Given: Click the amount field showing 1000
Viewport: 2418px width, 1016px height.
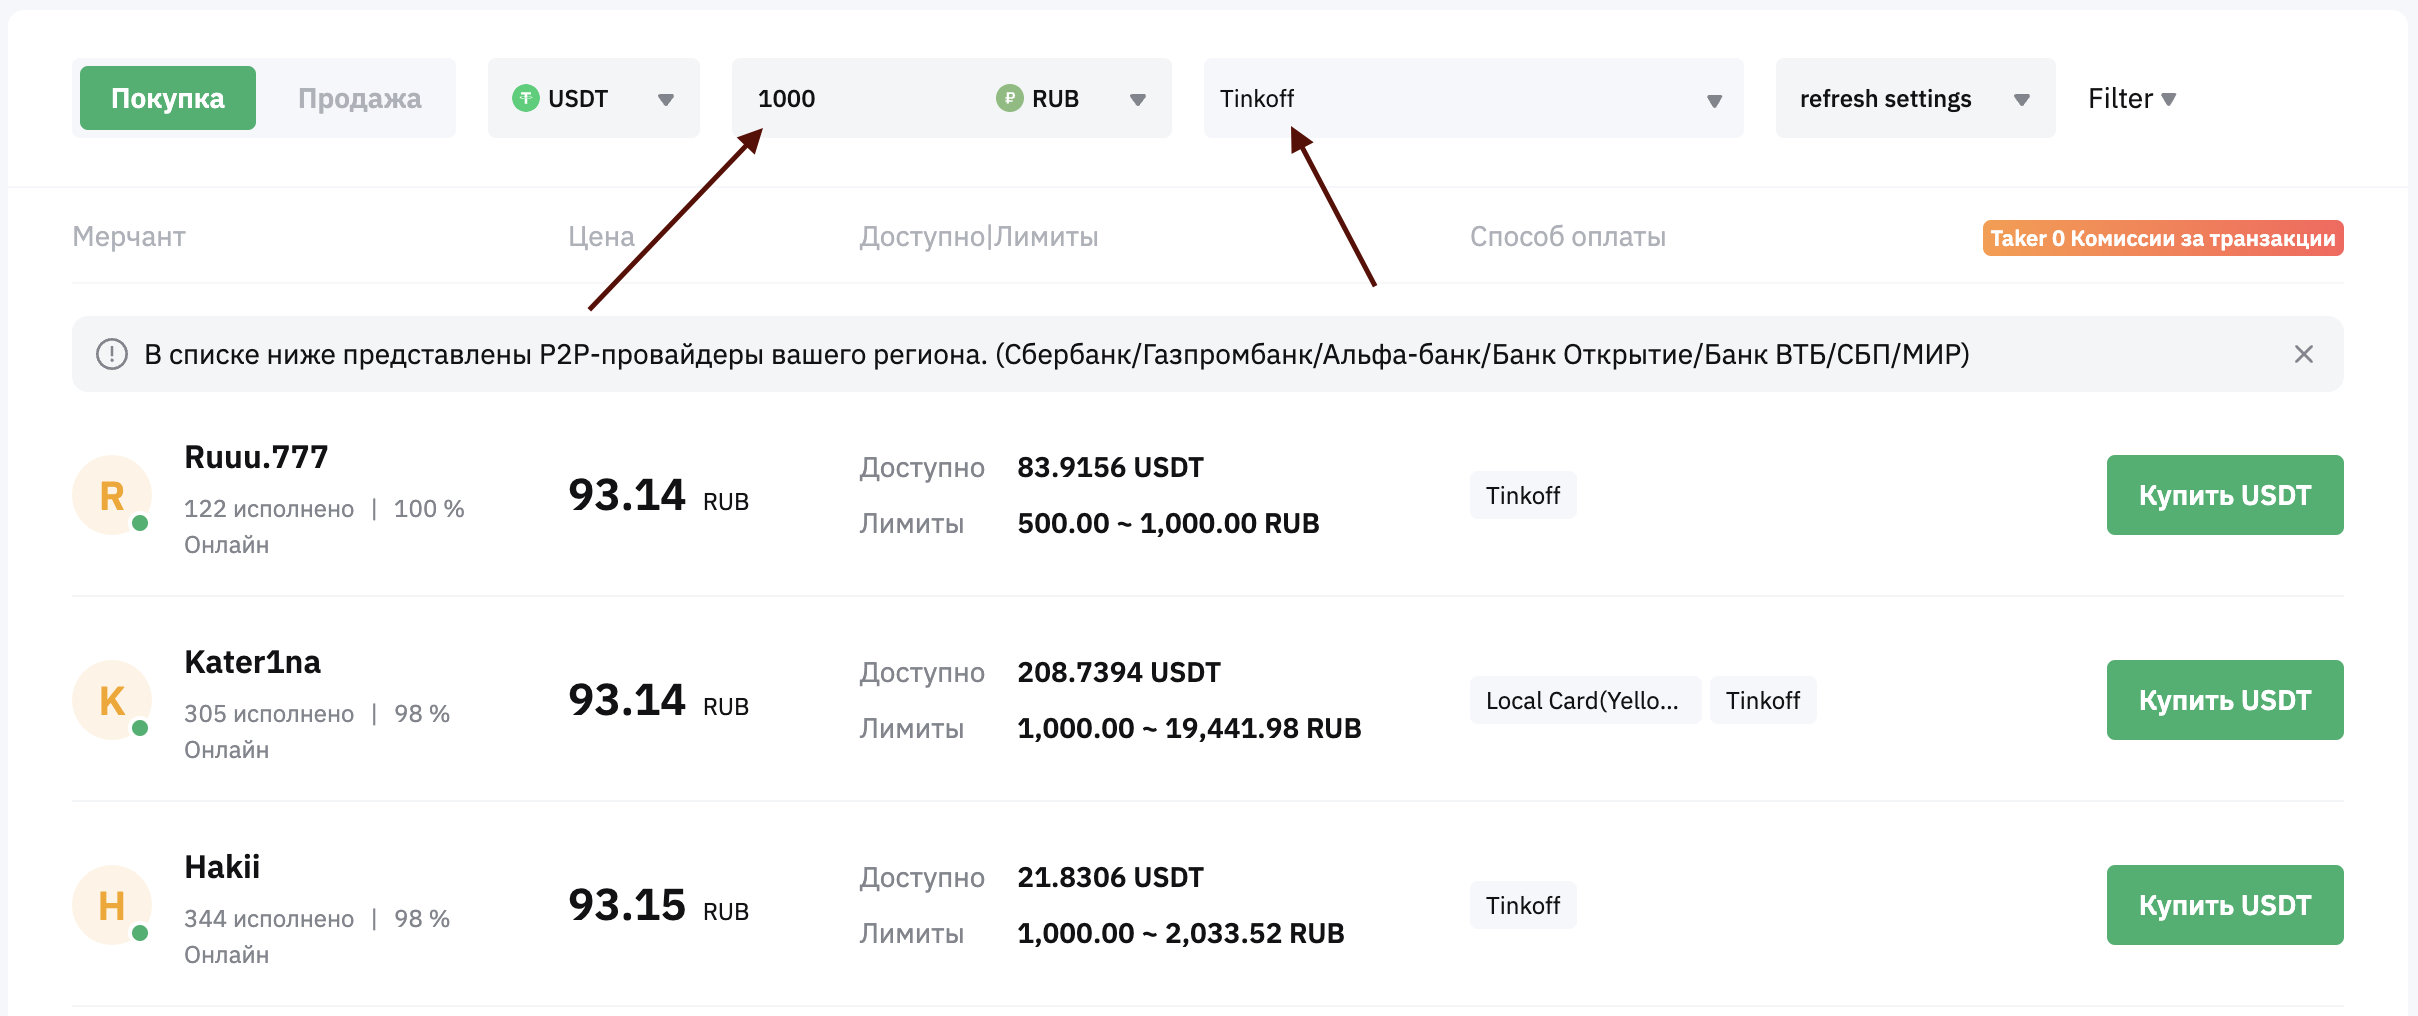Looking at the screenshot, I should 860,99.
